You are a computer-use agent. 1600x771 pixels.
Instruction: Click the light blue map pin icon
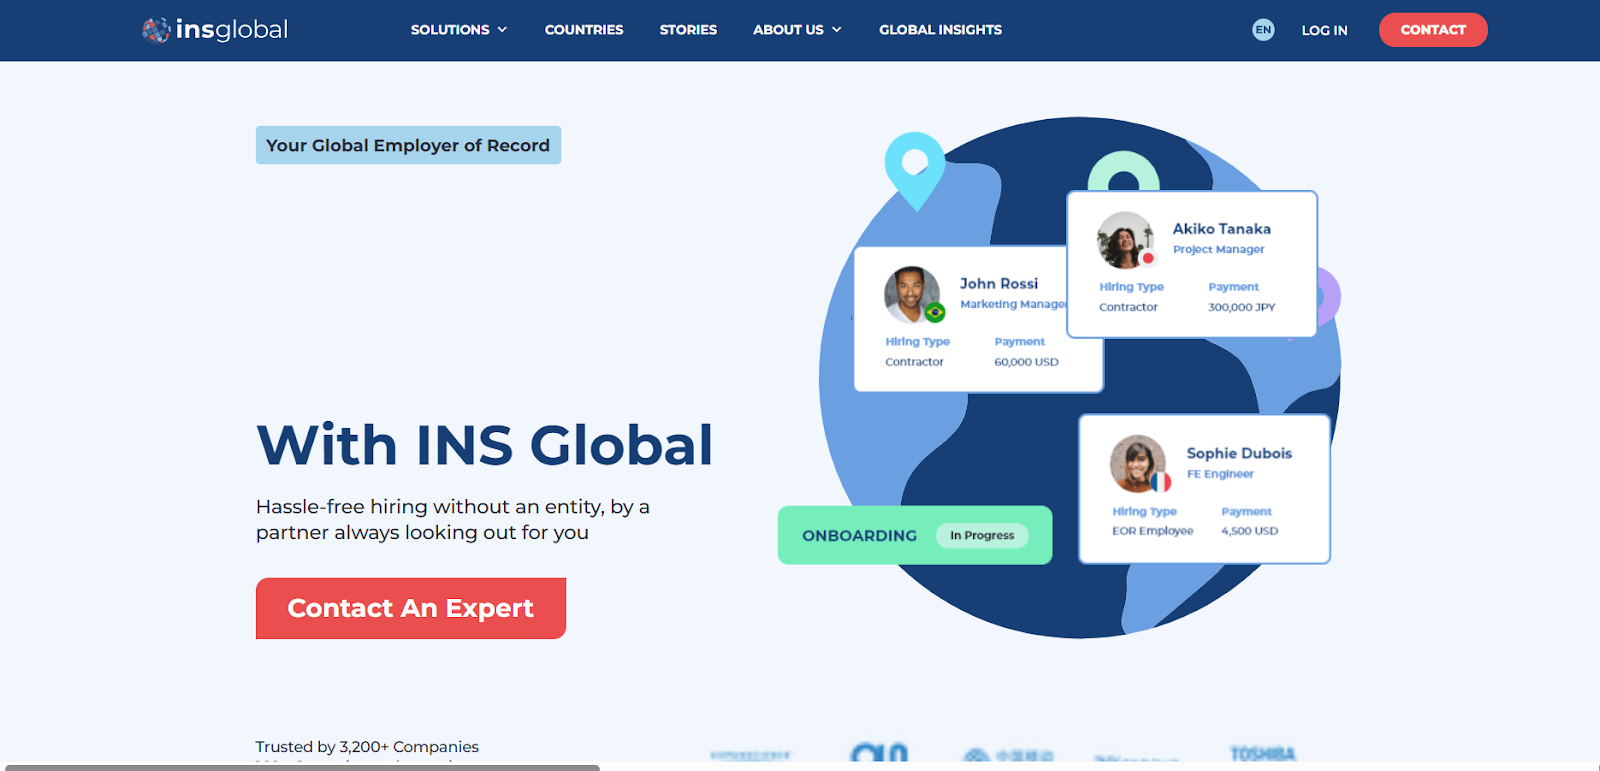(915, 169)
